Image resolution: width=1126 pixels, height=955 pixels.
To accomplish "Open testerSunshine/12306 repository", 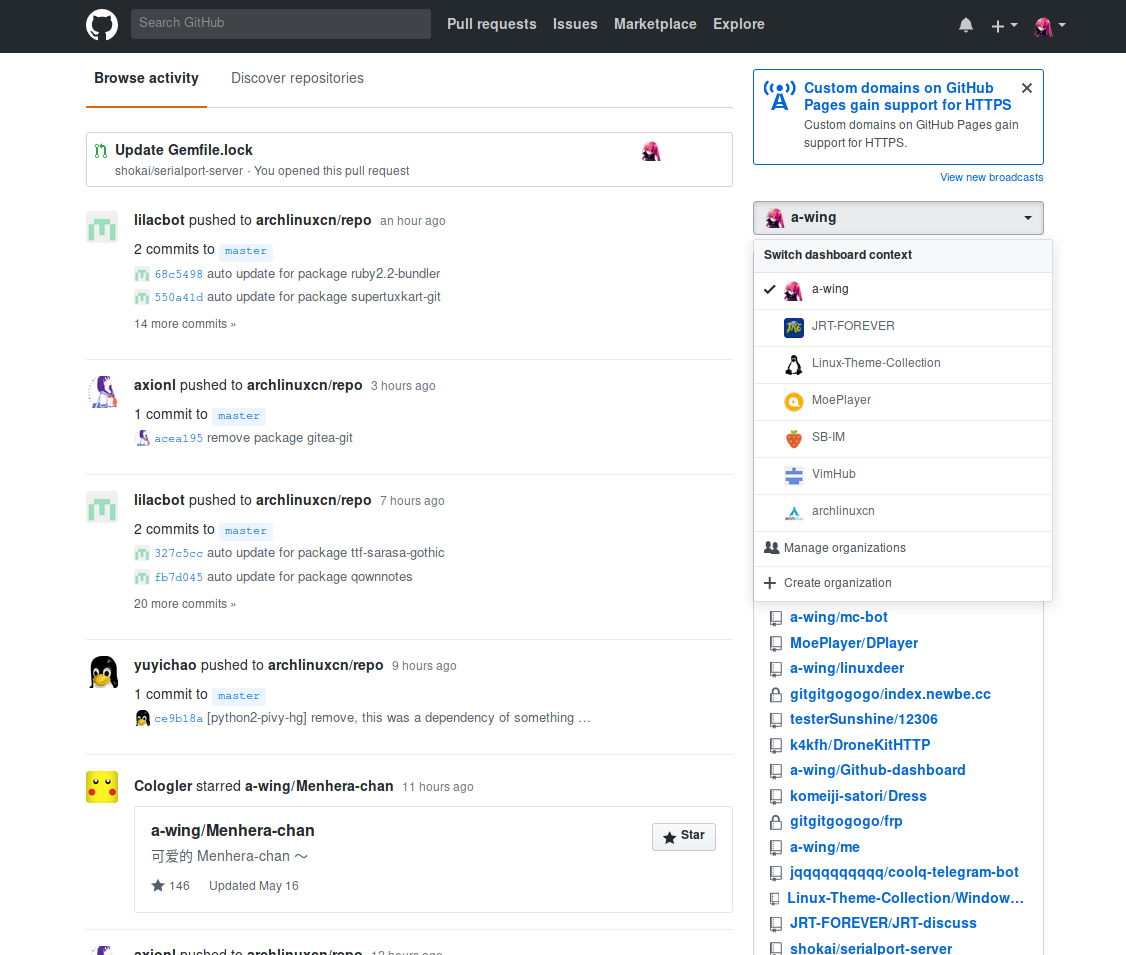I will 864,719.
